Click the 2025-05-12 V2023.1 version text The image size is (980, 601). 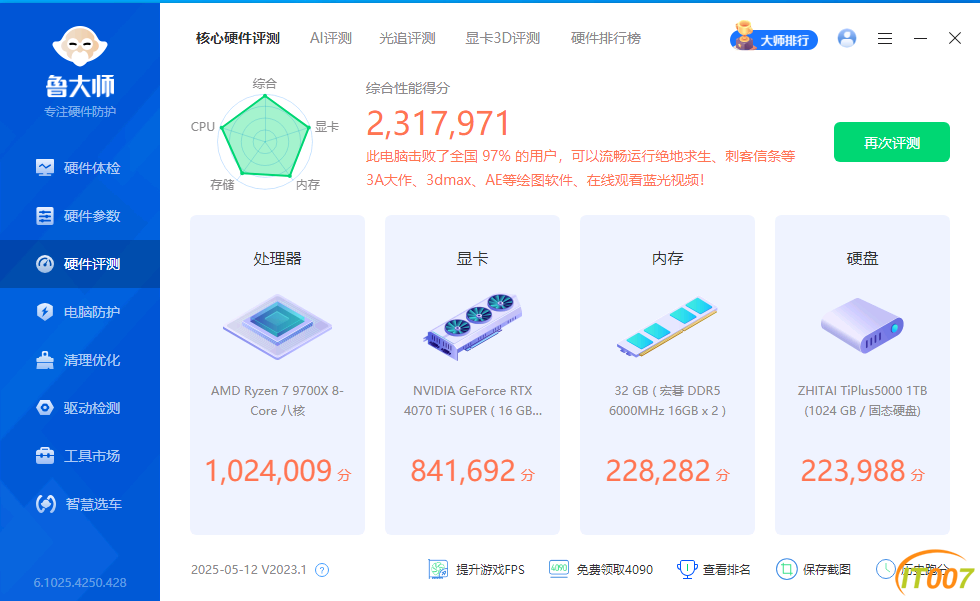coord(249,570)
